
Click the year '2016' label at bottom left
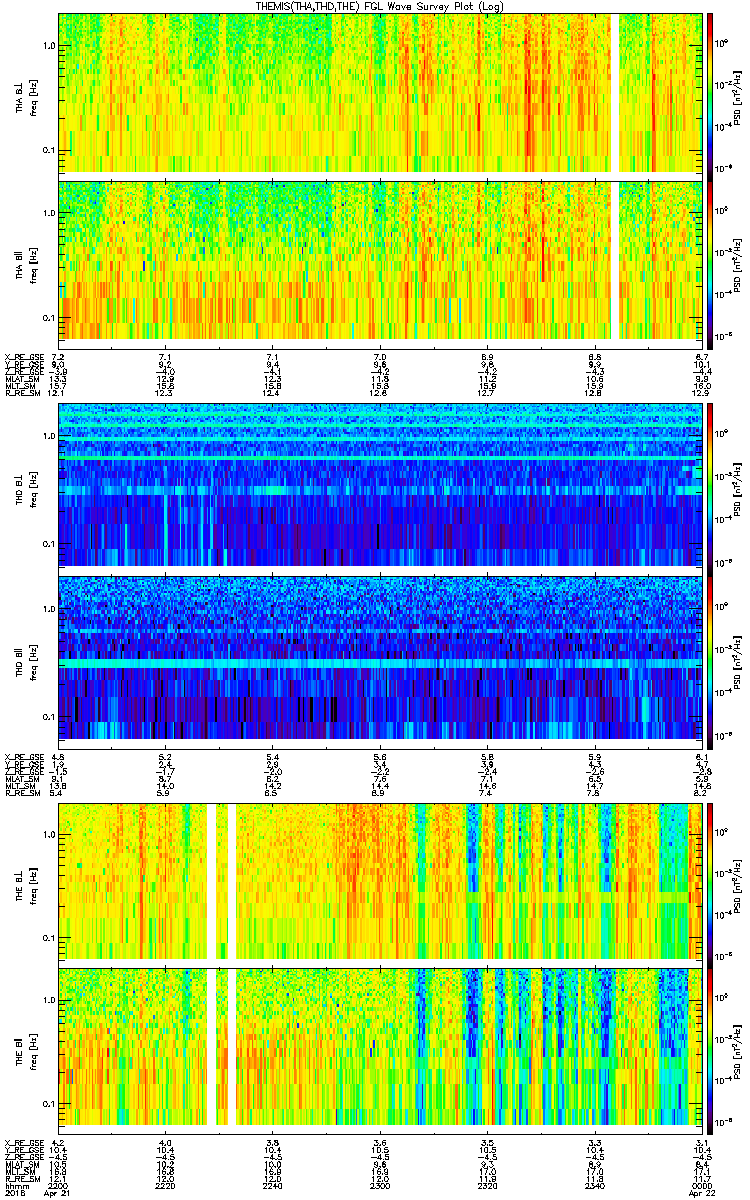tap(15, 1193)
